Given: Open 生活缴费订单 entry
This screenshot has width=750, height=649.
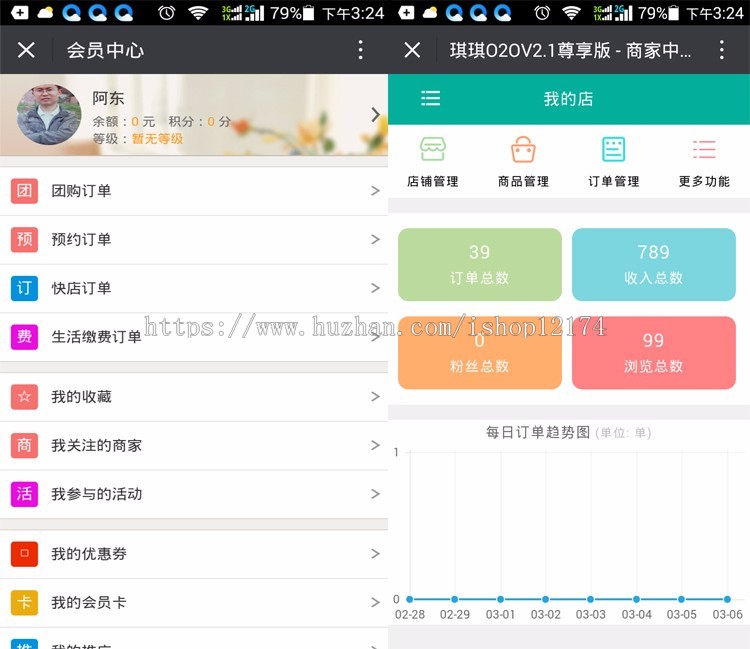Looking at the screenshot, I should (x=194, y=337).
